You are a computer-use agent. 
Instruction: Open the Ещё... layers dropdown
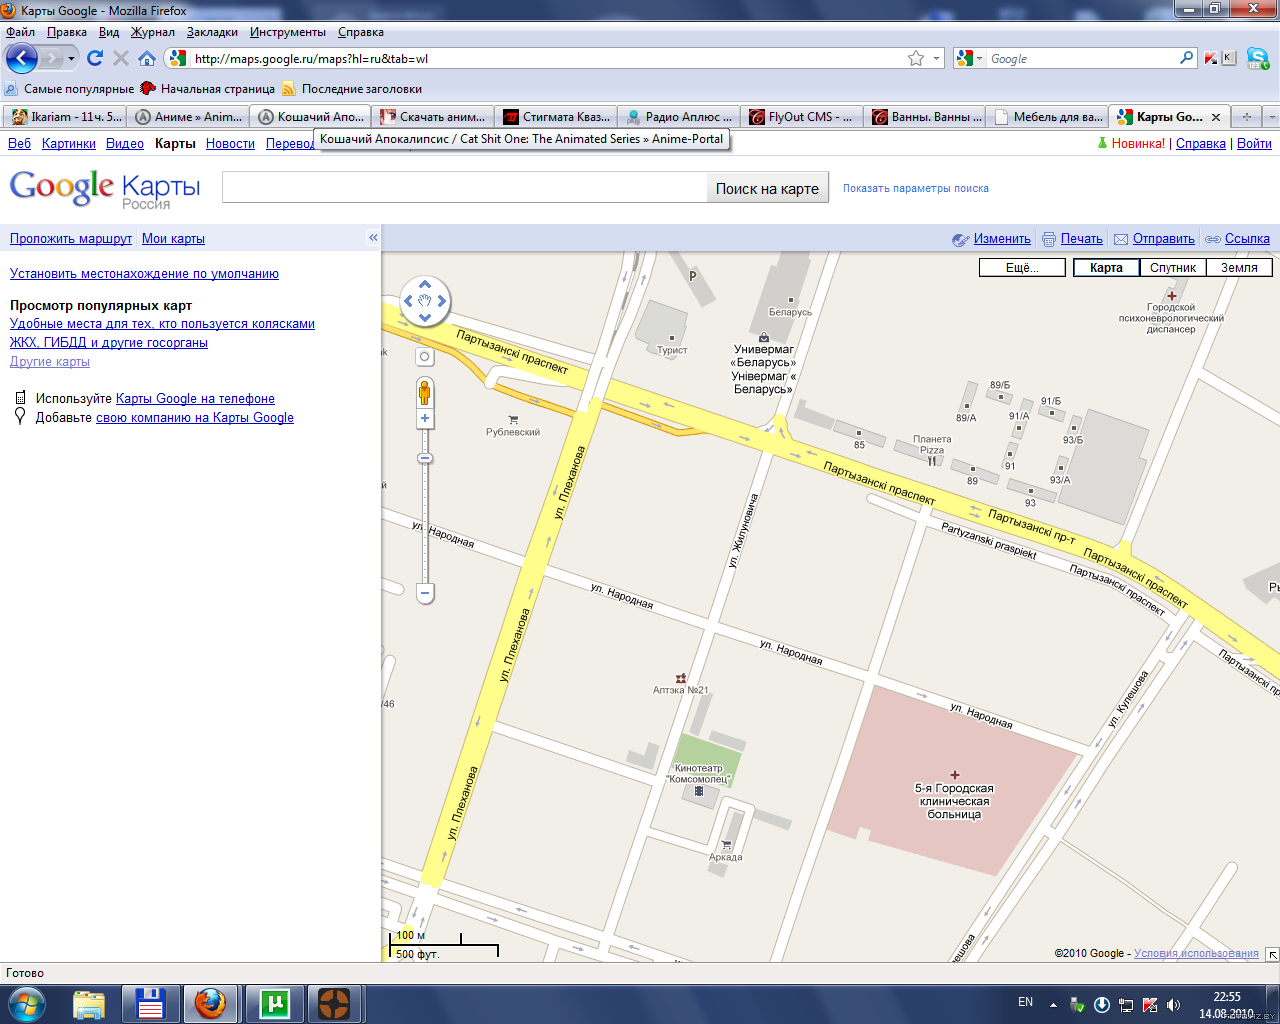click(x=1022, y=267)
